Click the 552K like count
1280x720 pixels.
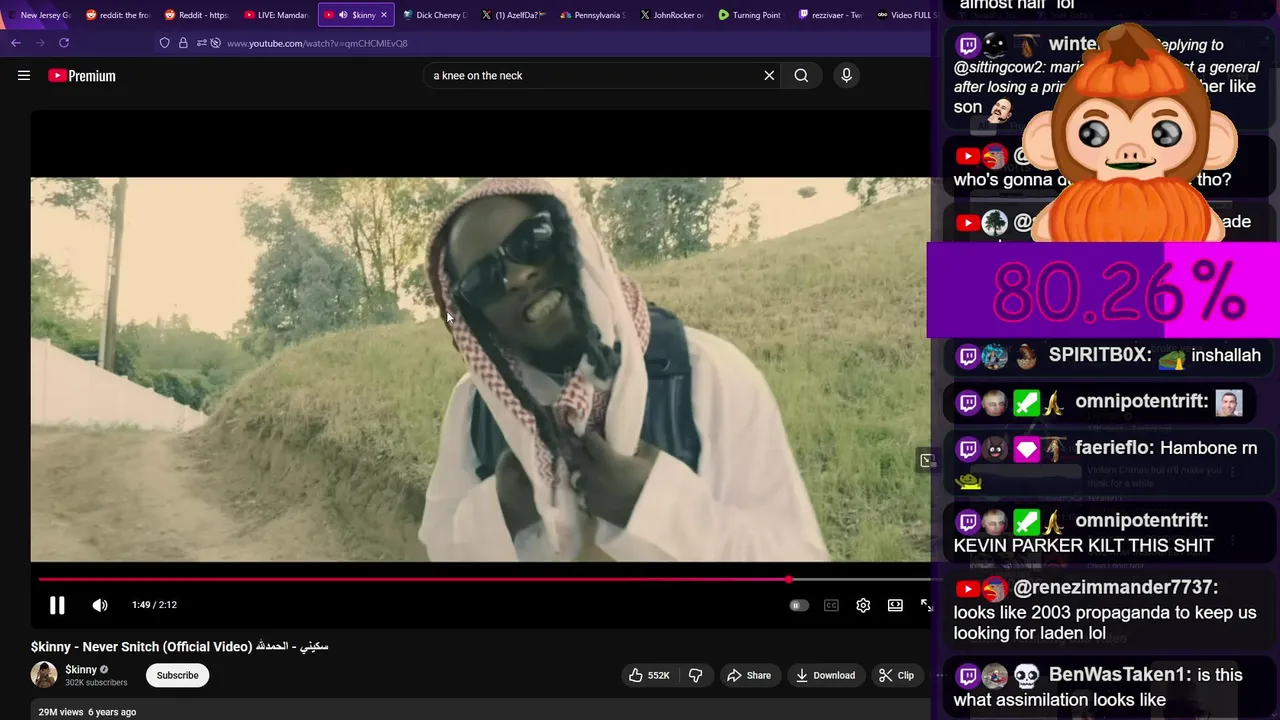pyautogui.click(x=658, y=676)
